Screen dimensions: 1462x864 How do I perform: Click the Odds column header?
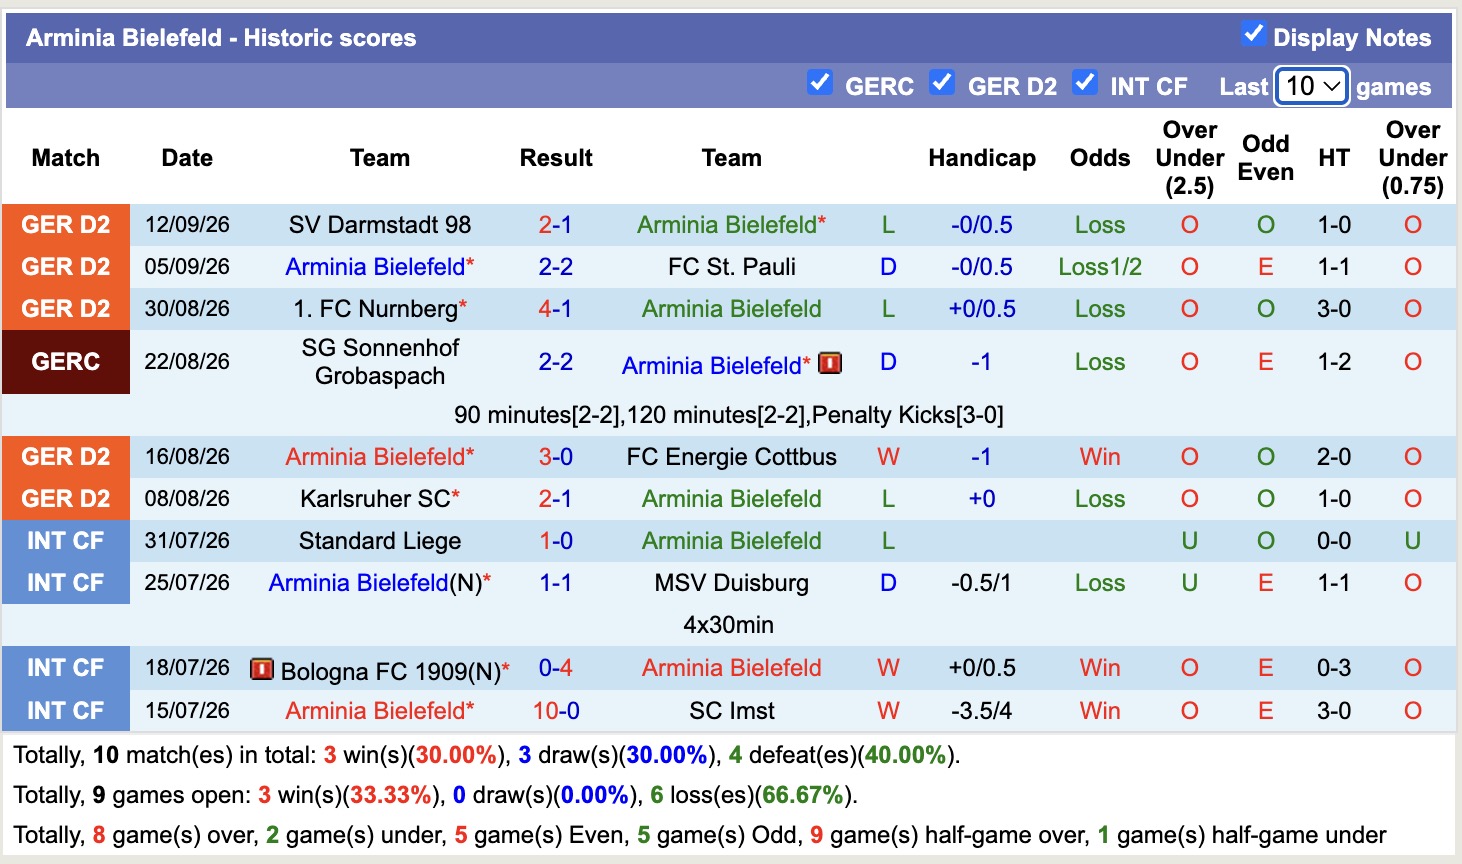click(x=1100, y=158)
